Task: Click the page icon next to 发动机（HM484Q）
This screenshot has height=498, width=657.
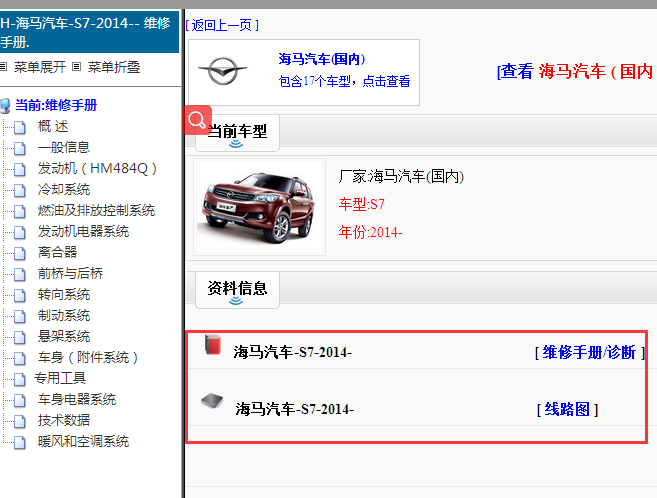Action: point(19,169)
